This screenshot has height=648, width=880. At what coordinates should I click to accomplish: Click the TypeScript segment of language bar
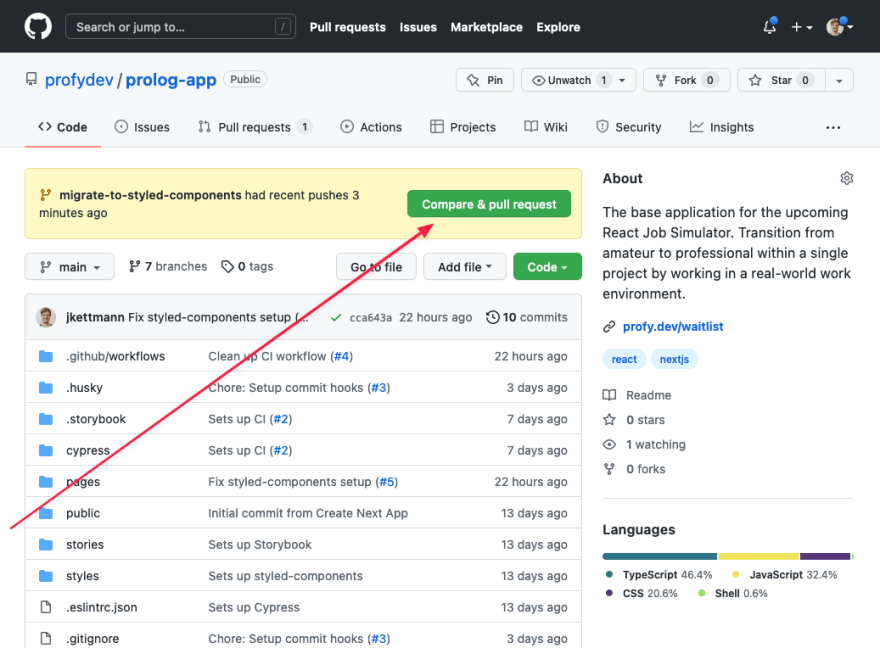pyautogui.click(x=659, y=557)
